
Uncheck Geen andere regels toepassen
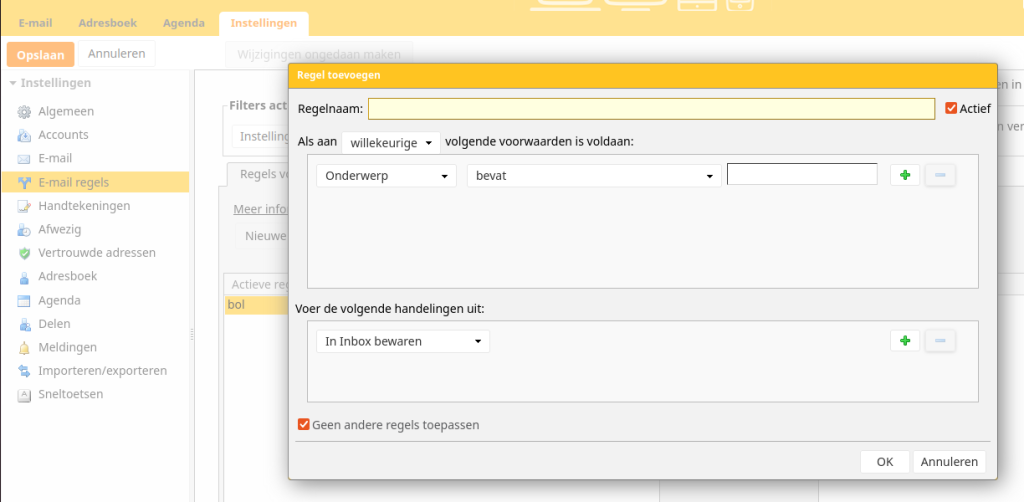tap(304, 424)
